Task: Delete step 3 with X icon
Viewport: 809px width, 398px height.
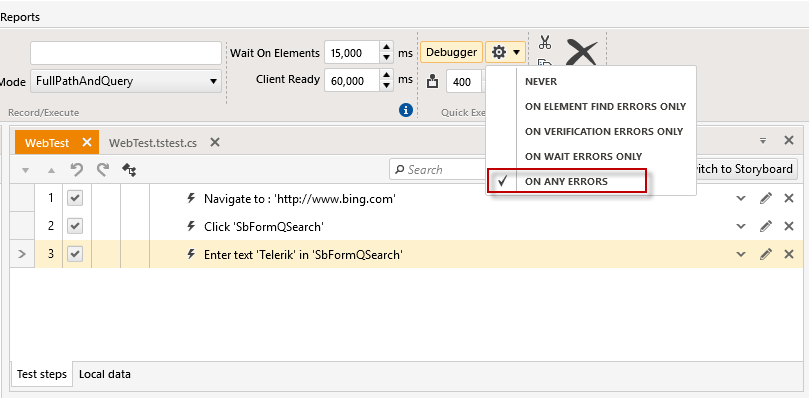Action: pyautogui.click(x=788, y=253)
